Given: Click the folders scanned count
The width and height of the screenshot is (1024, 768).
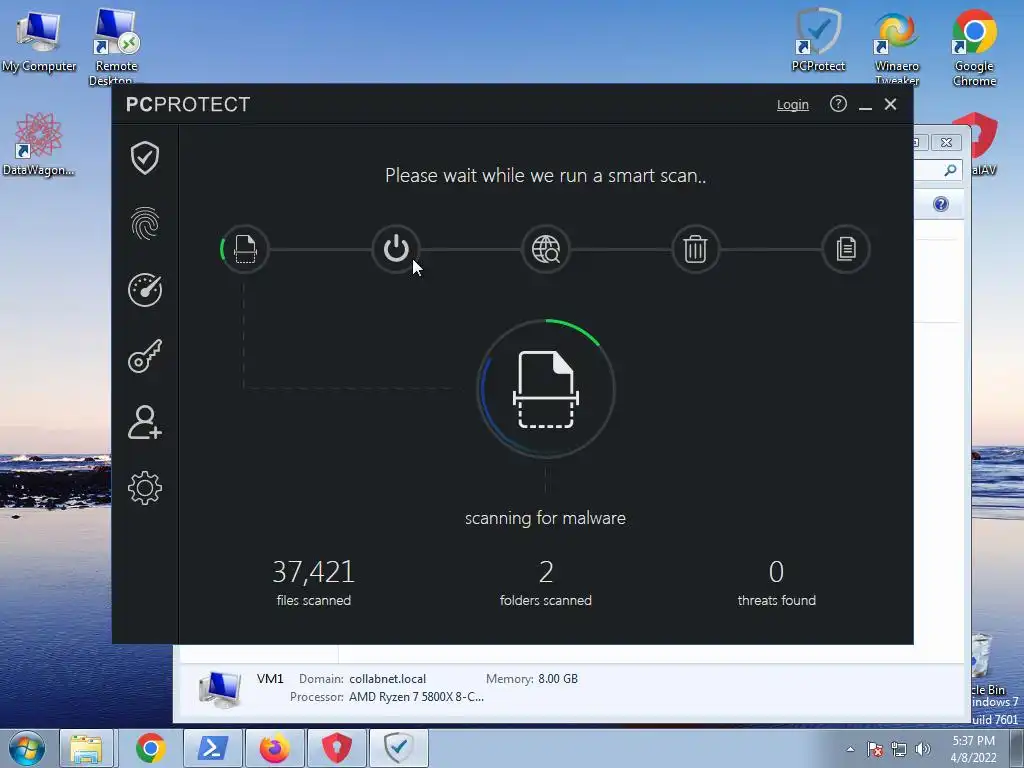Looking at the screenshot, I should coord(546,572).
